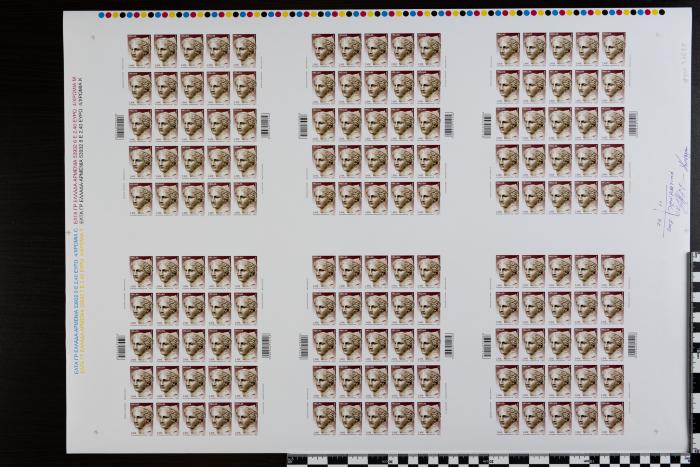700x467 pixels.
Task: Click left barcode of the bottom-right stamp block
Action: (x=487, y=346)
